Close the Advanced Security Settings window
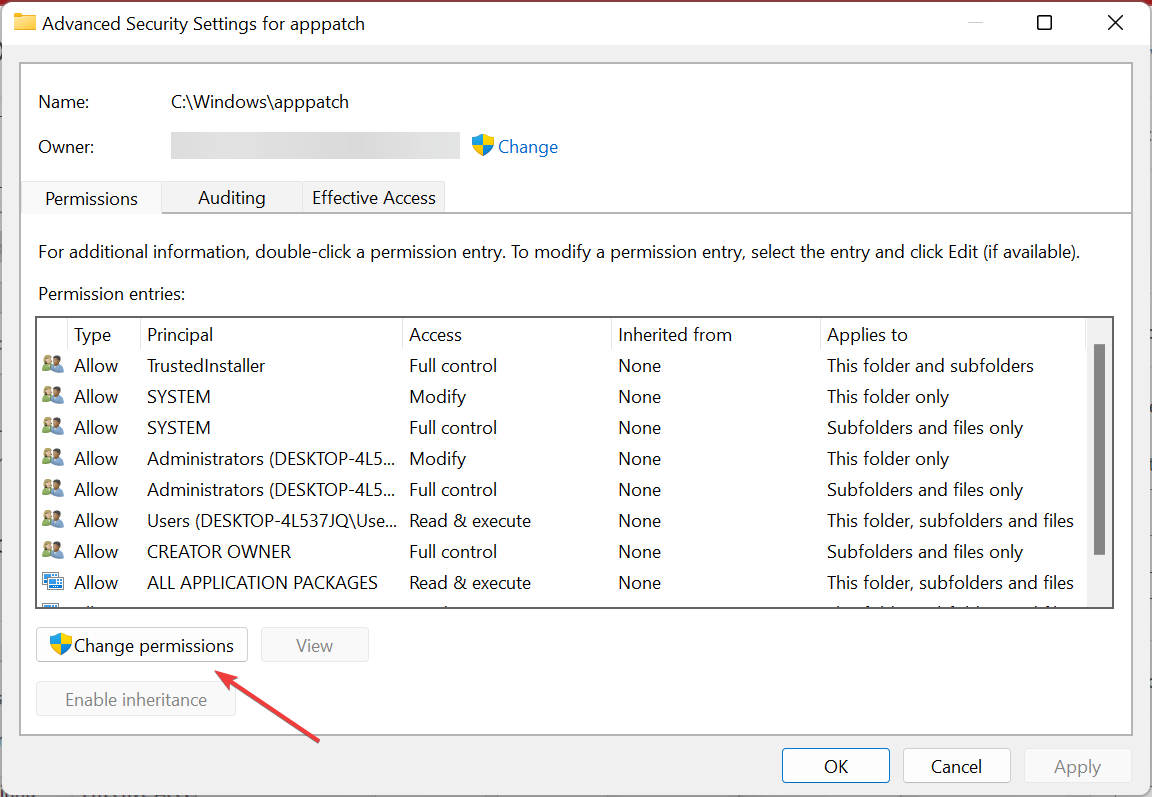The width and height of the screenshot is (1152, 797). [x=1115, y=23]
